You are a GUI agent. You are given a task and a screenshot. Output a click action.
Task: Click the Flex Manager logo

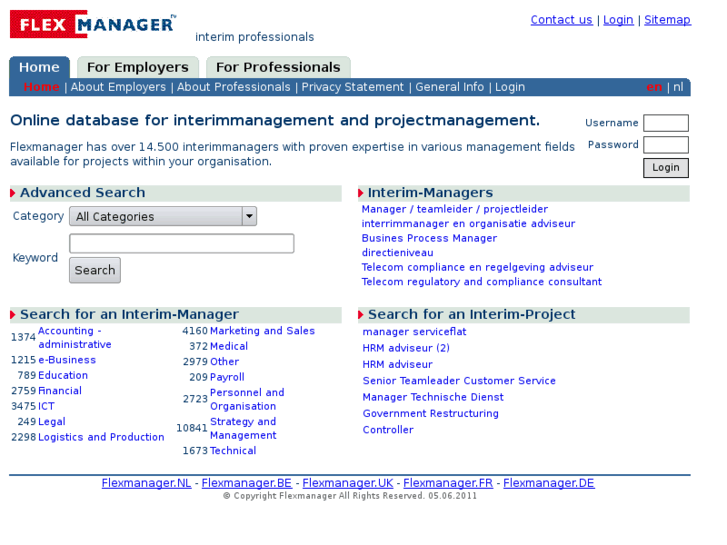click(93, 24)
